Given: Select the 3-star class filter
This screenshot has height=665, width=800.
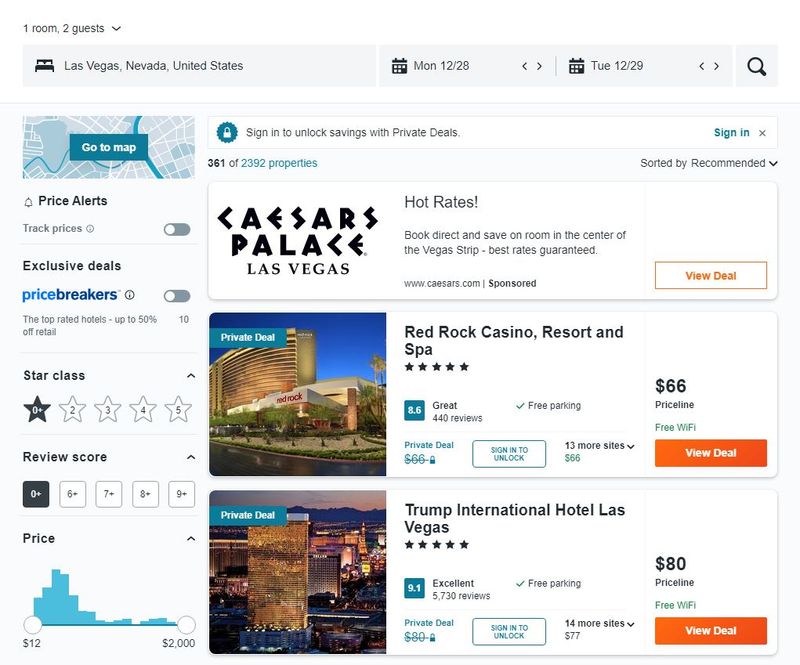Looking at the screenshot, I should click(107, 409).
